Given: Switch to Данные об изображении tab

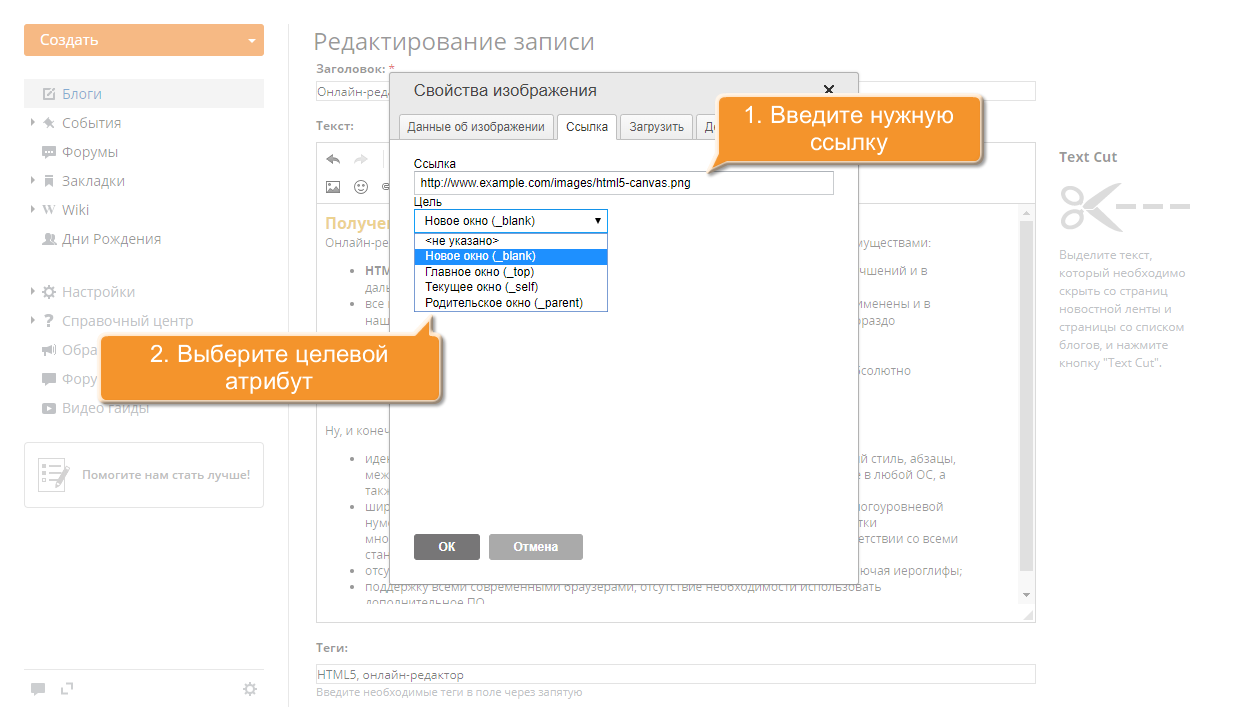Looking at the screenshot, I should tap(476, 126).
